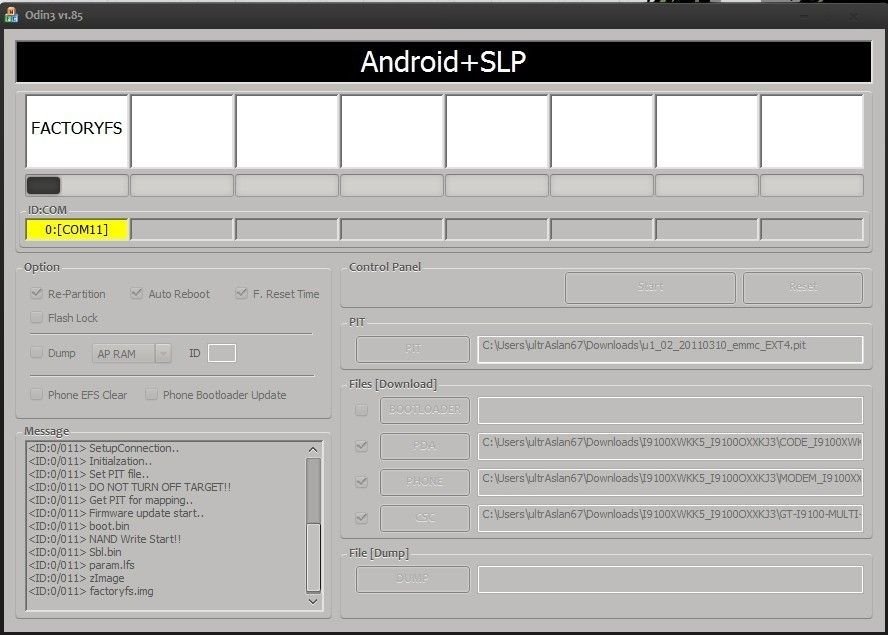Select the yellow 0:[COM11] port box
888x635 pixels.
tap(77, 229)
